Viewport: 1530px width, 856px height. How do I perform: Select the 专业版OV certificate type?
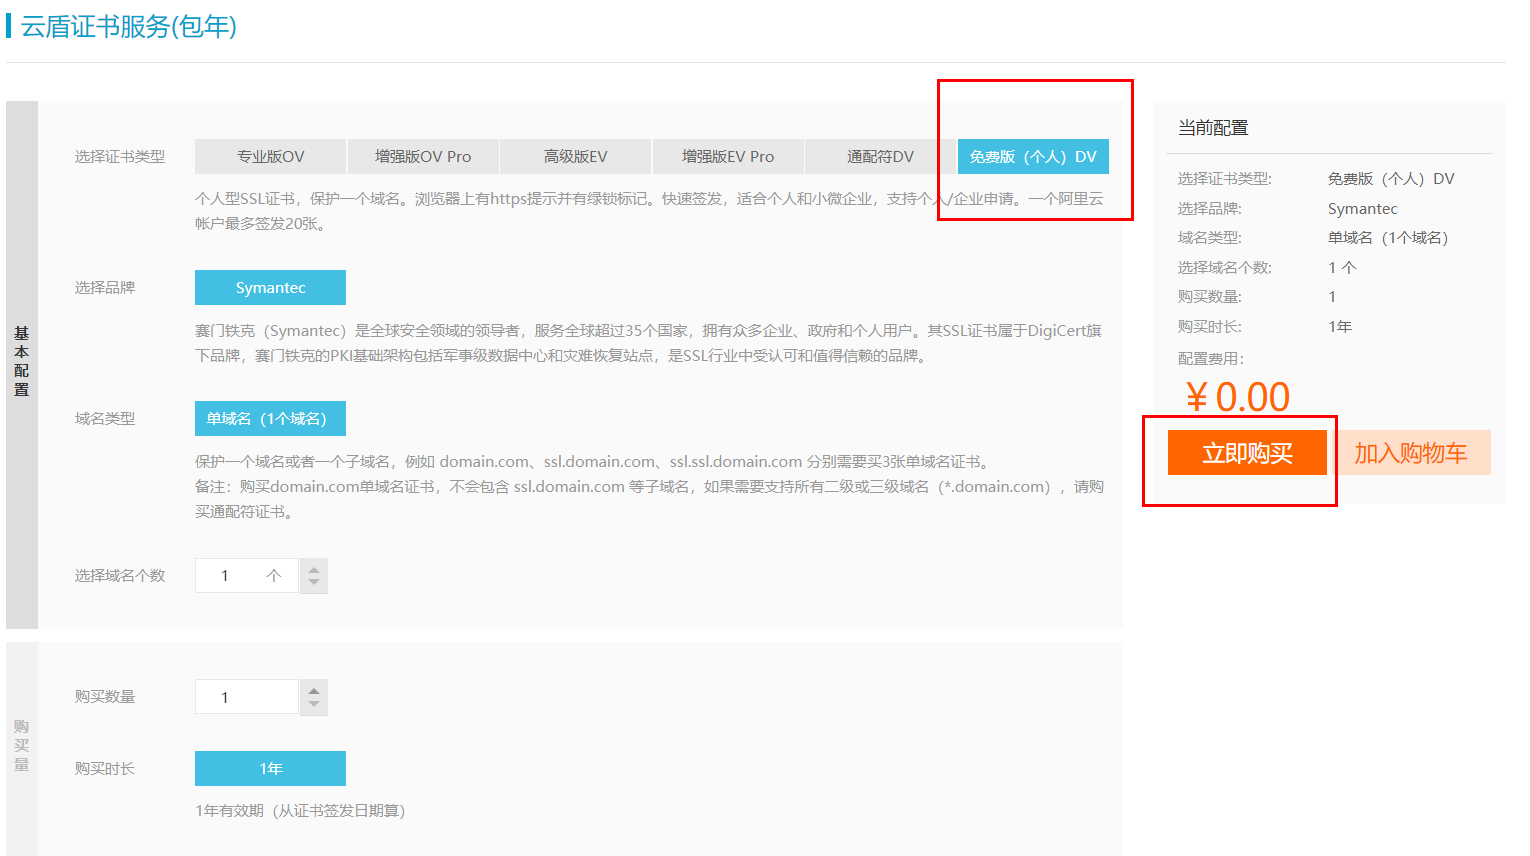(x=270, y=156)
